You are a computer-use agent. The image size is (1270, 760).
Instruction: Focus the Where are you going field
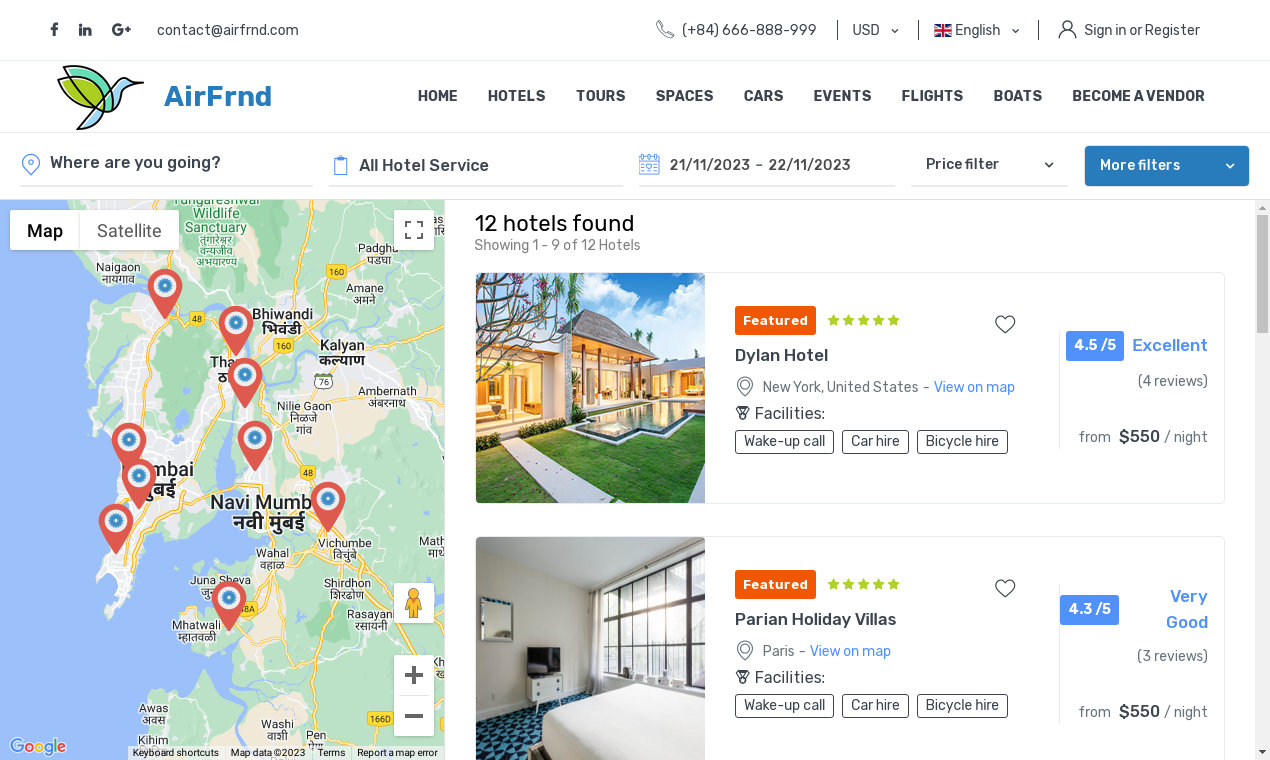(x=166, y=165)
